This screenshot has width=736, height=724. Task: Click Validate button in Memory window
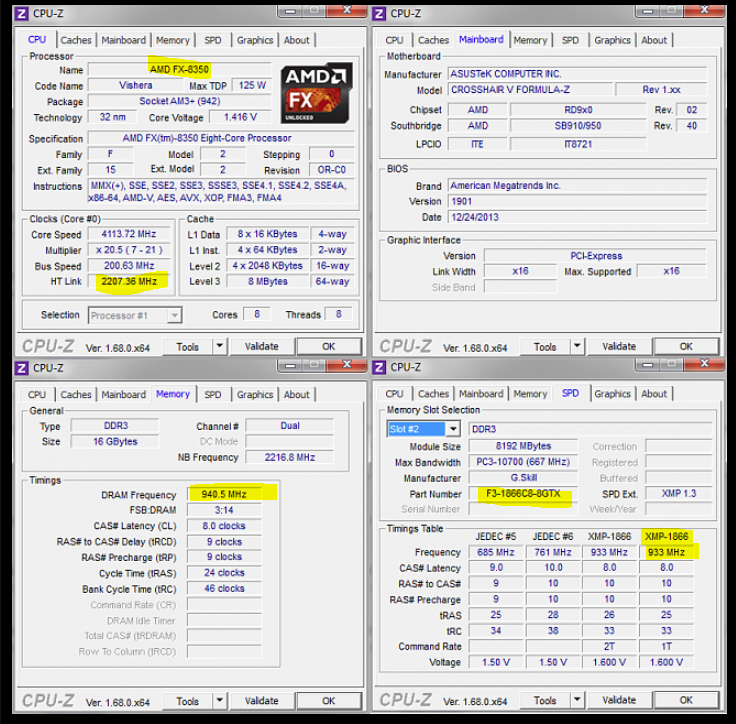[261, 701]
